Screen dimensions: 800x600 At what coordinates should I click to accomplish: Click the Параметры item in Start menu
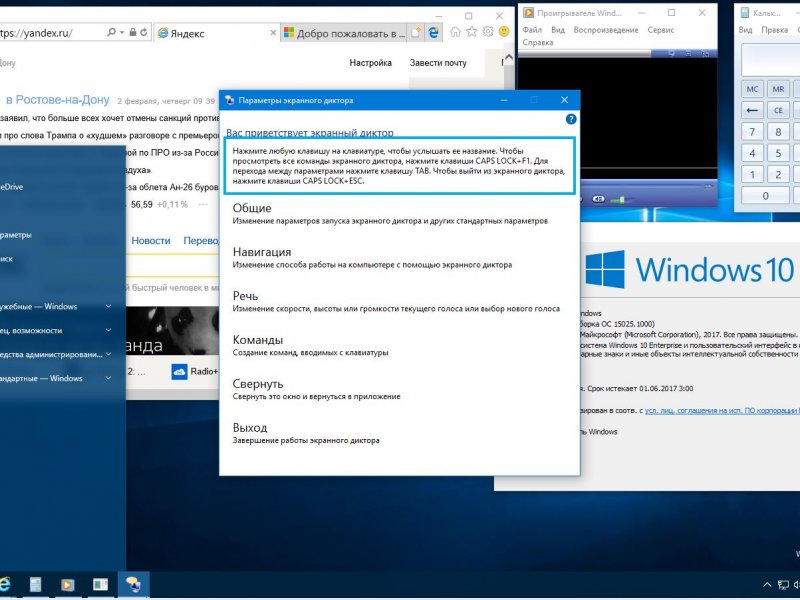(x=16, y=235)
